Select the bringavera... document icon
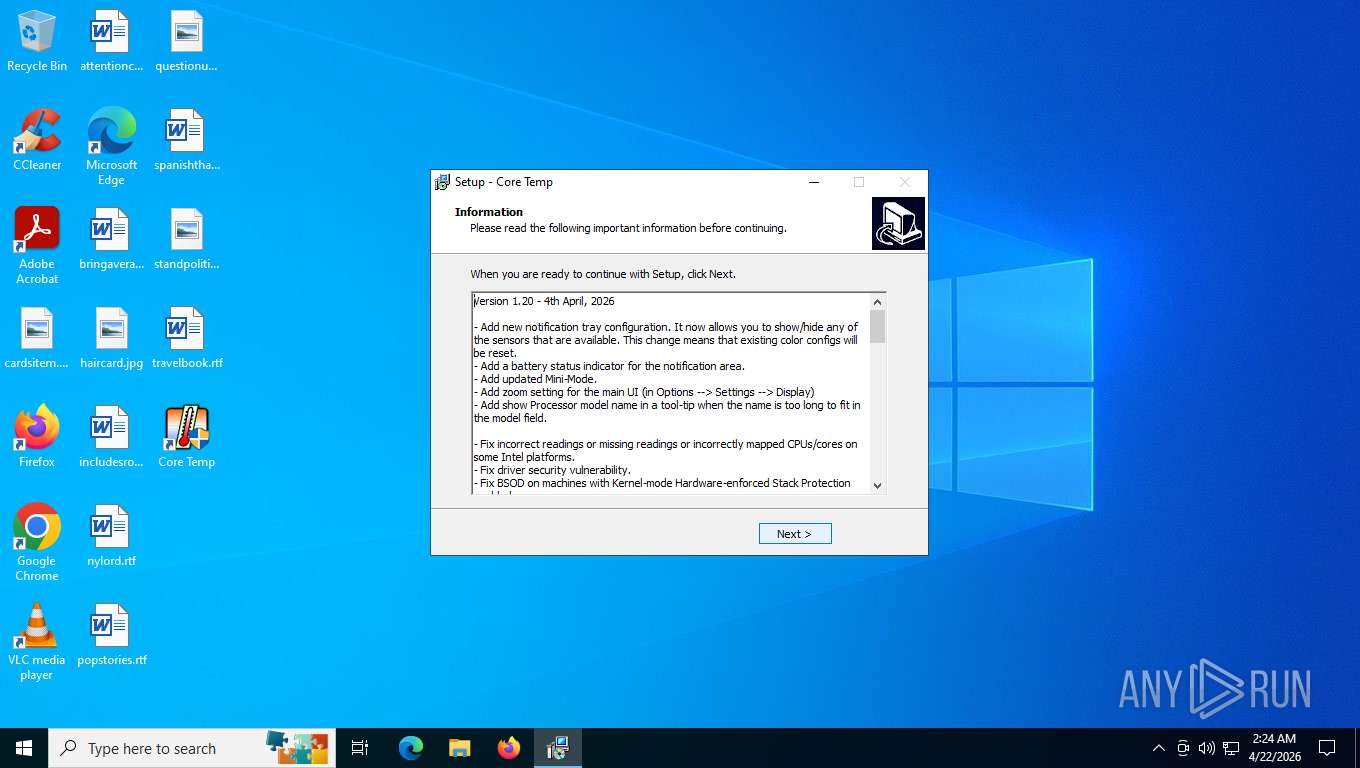Image resolution: width=1360 pixels, height=768 pixels. coord(111,239)
